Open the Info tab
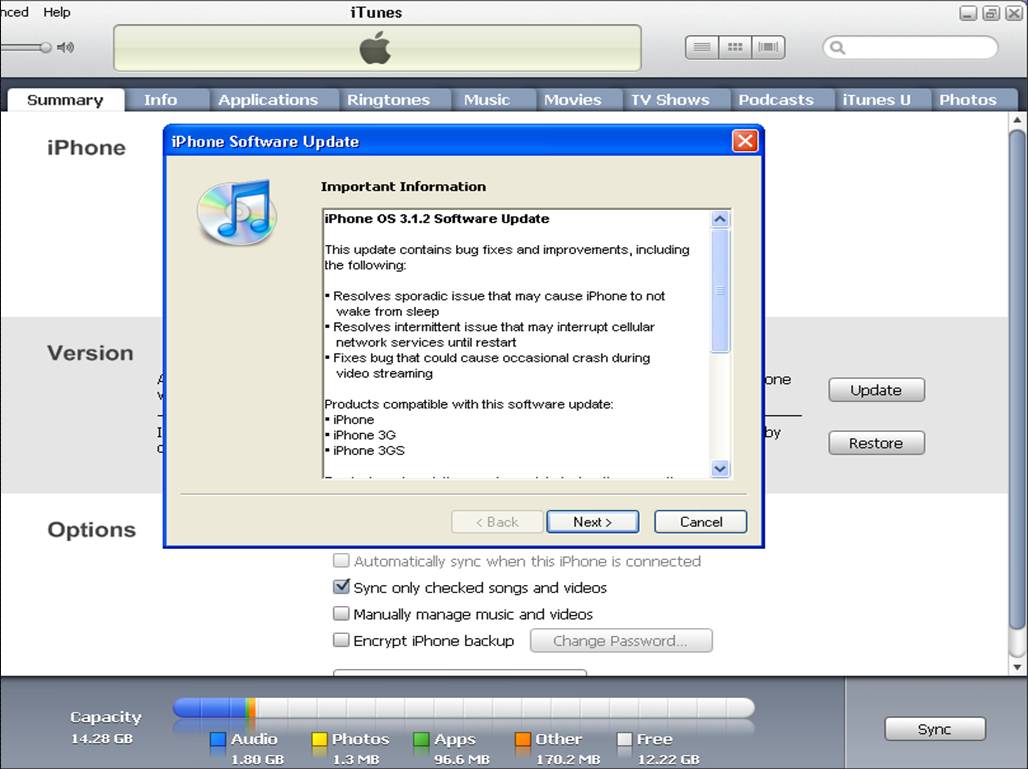 pyautogui.click(x=161, y=100)
